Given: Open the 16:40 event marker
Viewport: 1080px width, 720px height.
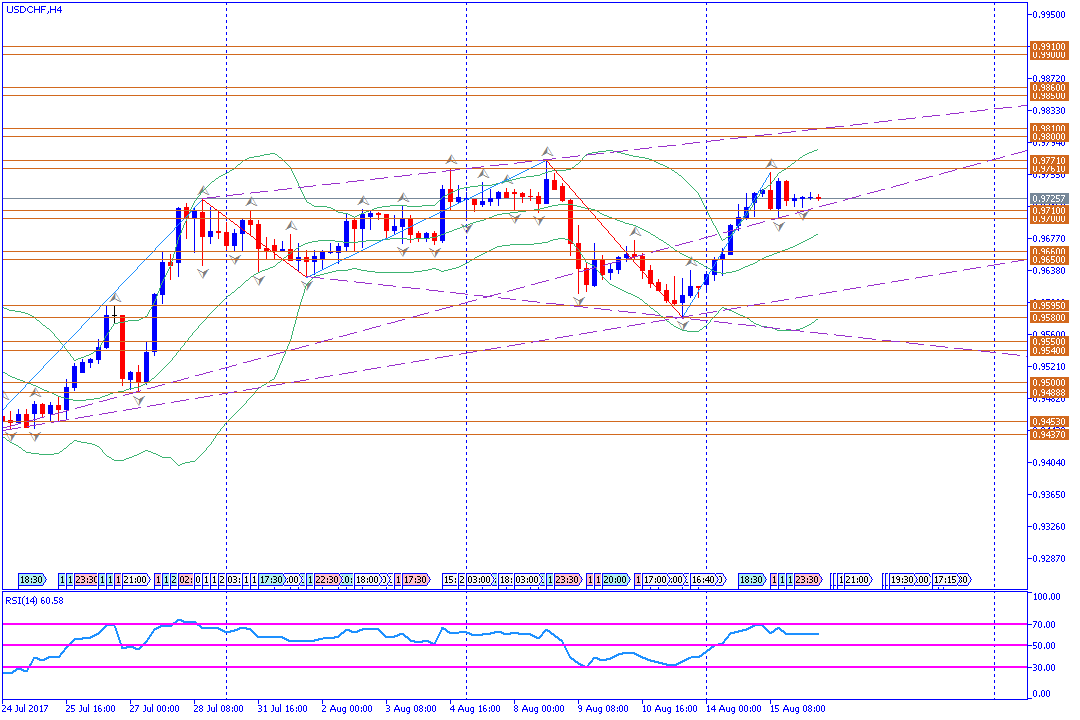Looking at the screenshot, I should pos(704,579).
